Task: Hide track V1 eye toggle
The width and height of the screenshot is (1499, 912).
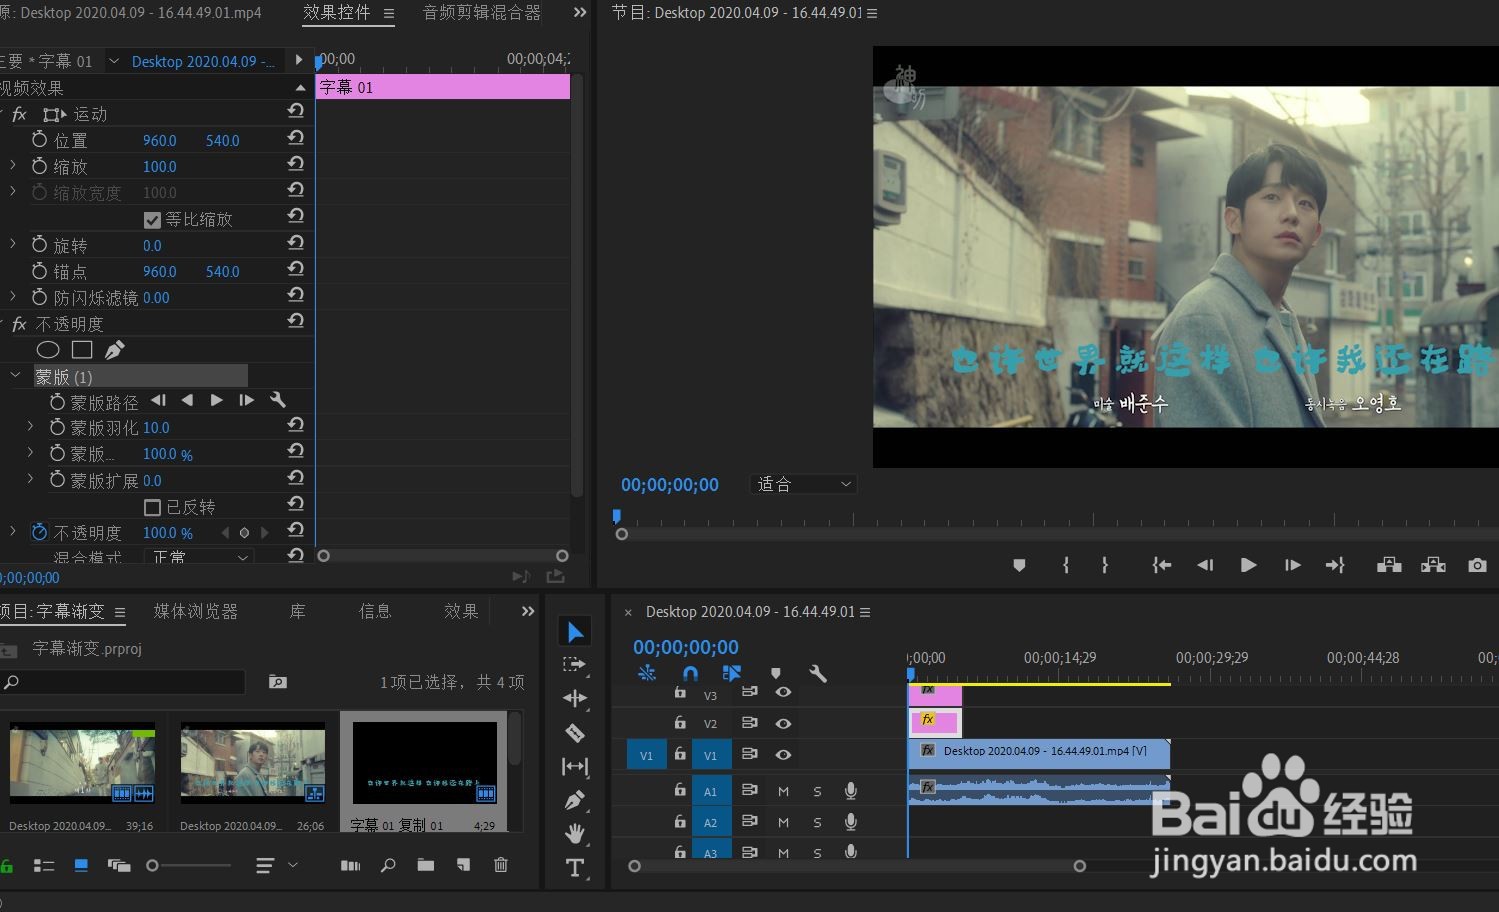Action: pyautogui.click(x=783, y=755)
